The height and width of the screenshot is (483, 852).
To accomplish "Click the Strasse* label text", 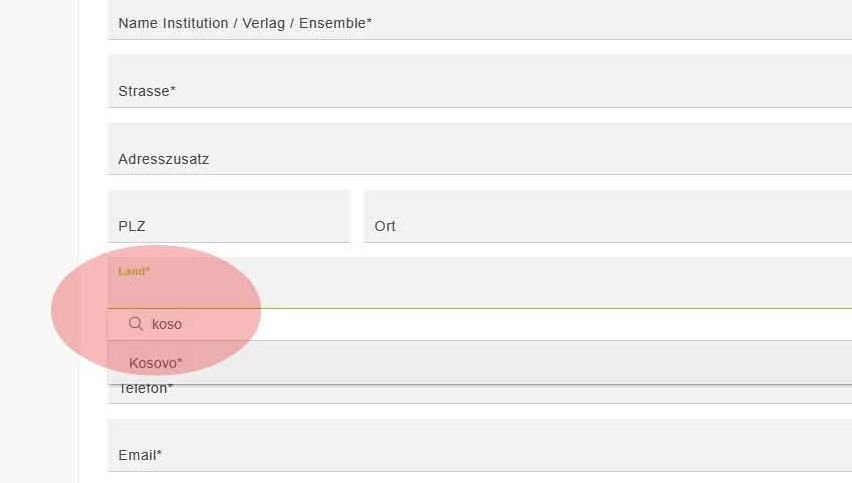I will [147, 91].
